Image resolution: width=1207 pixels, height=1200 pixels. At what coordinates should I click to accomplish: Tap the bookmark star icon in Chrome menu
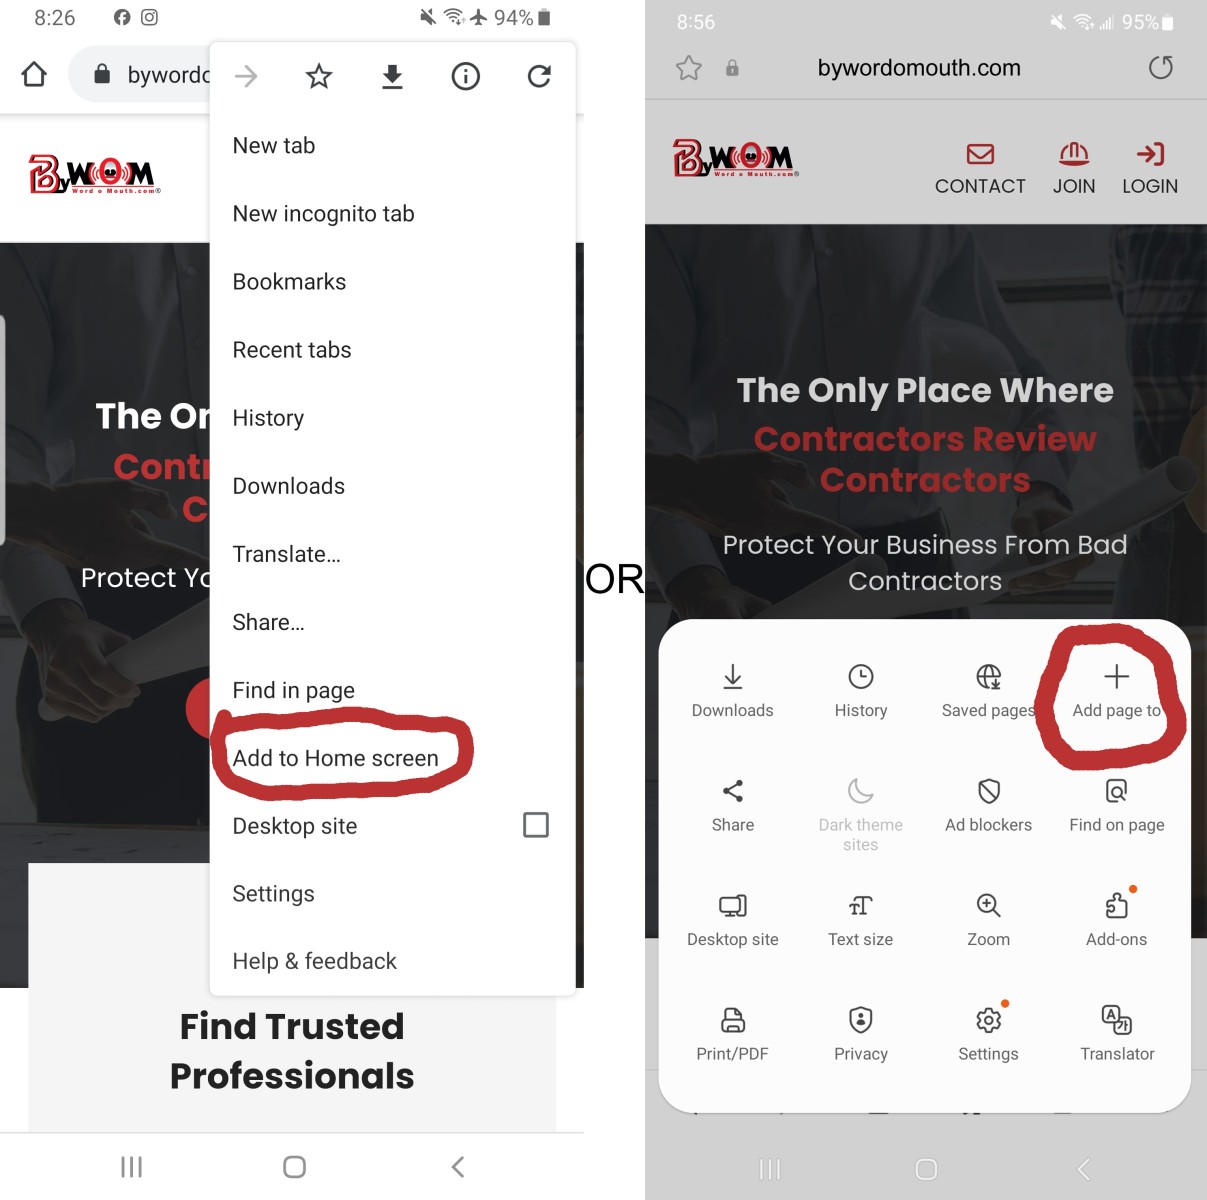(x=319, y=76)
